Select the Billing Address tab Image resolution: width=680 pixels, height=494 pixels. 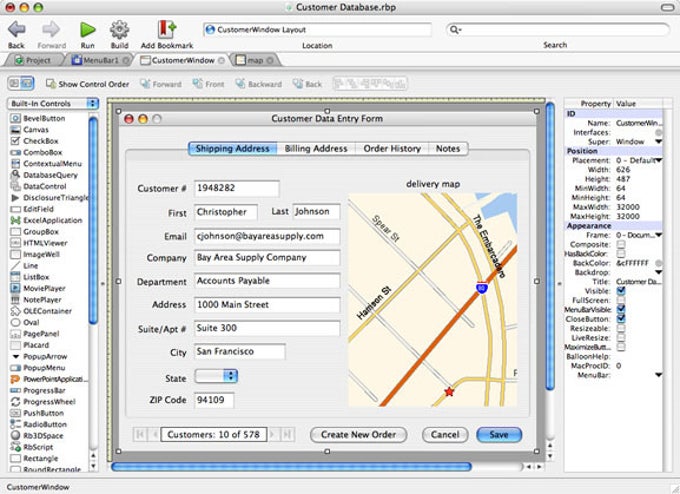[x=316, y=148]
